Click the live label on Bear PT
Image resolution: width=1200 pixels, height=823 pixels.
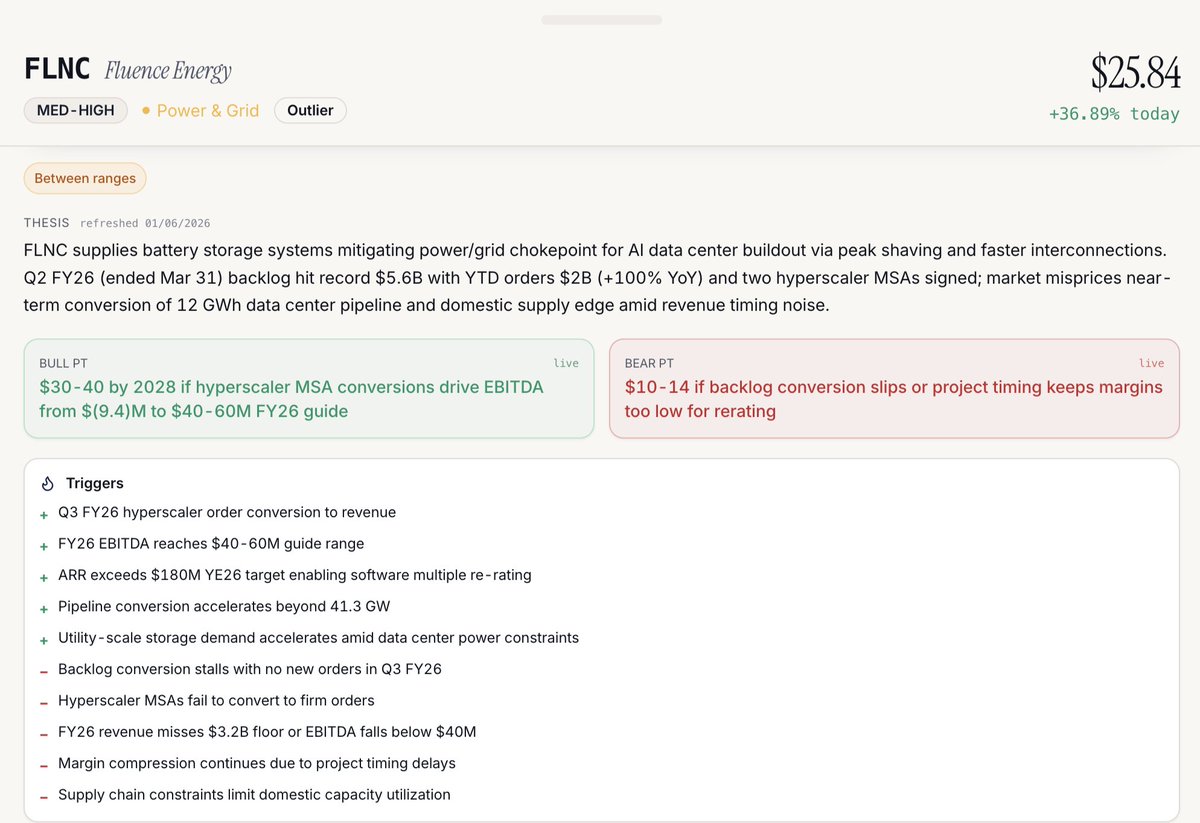[x=1151, y=363]
